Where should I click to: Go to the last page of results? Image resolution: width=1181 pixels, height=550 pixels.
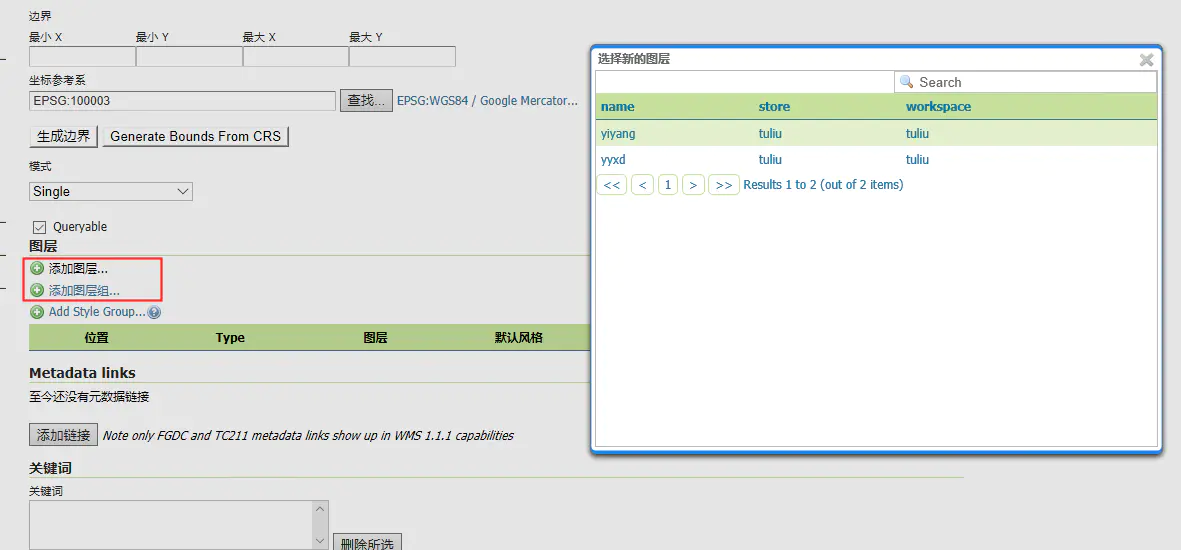723,185
